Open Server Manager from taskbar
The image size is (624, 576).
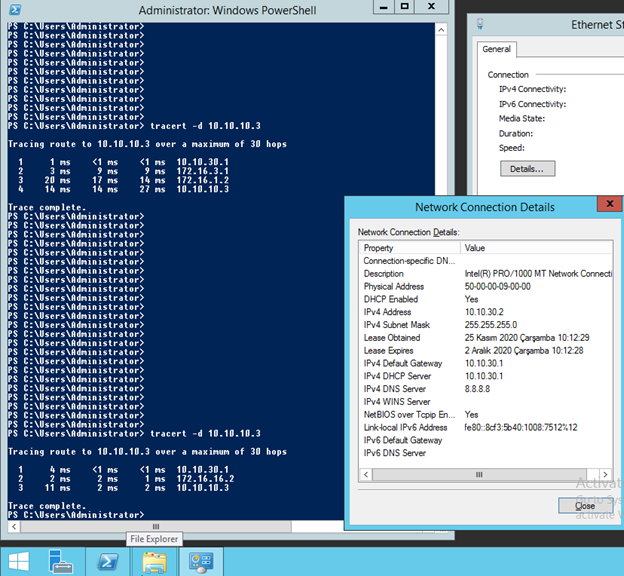click(60, 562)
